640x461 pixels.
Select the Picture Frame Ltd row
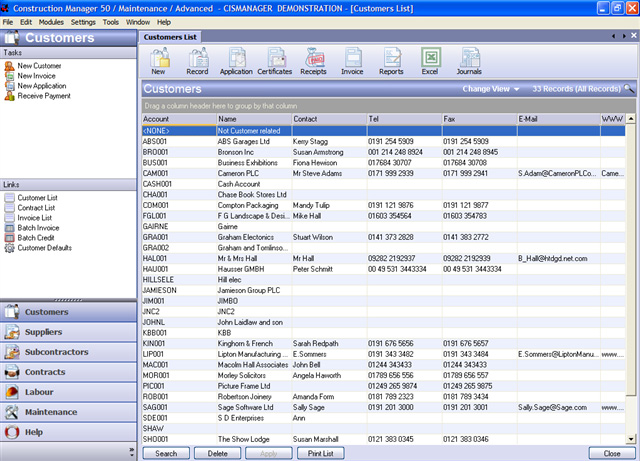383,386
